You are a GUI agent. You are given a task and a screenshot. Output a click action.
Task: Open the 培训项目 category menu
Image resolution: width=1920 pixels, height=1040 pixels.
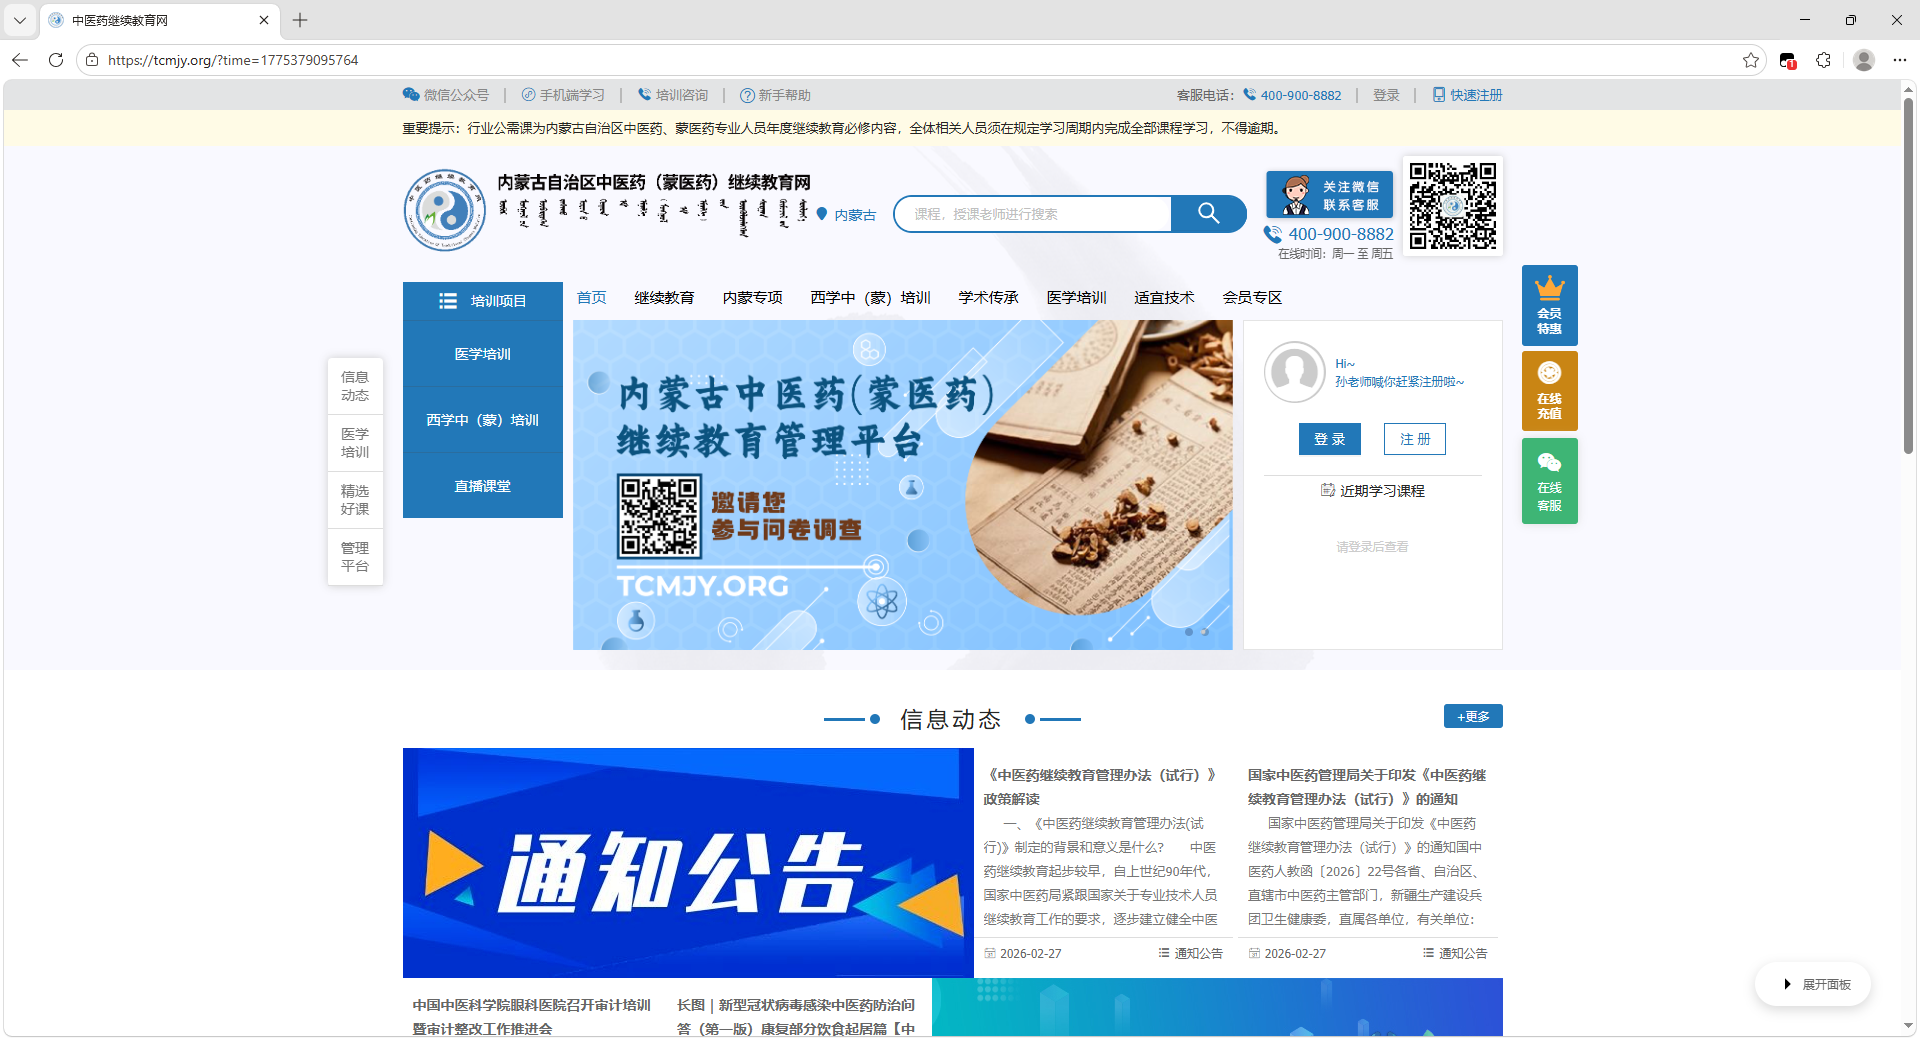(x=483, y=301)
